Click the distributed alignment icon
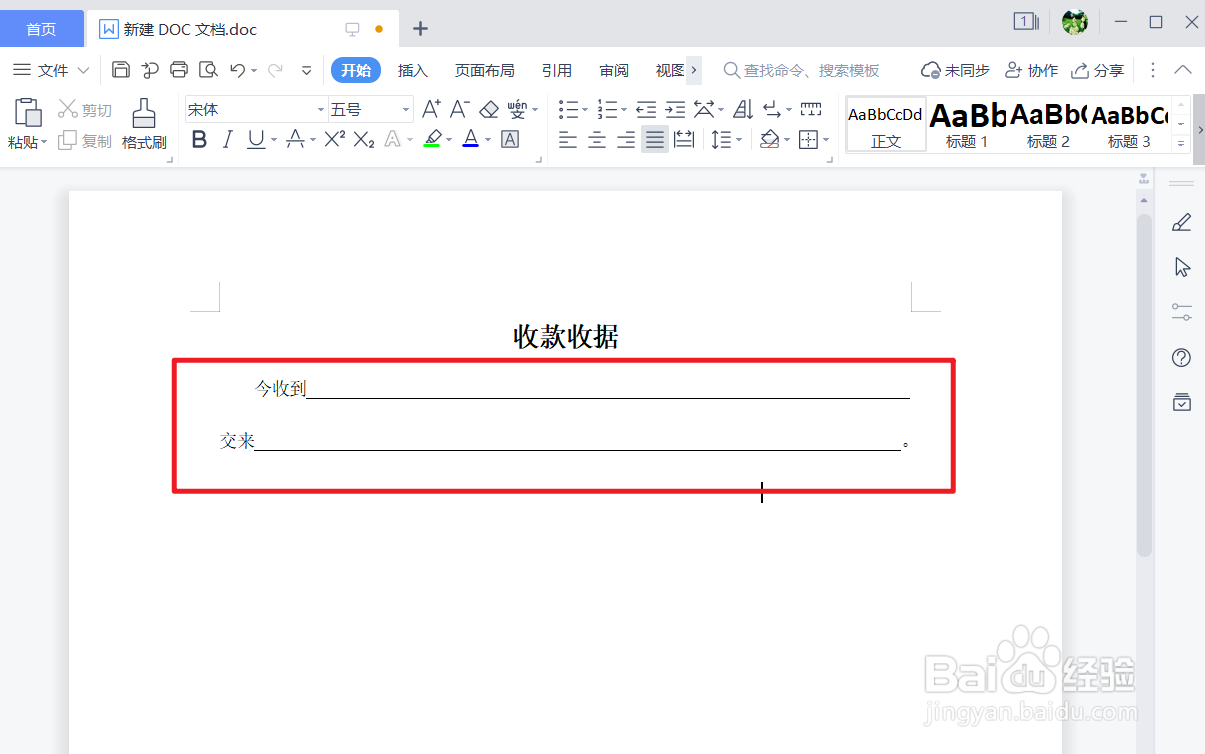Viewport: 1205px width, 754px height. (x=684, y=139)
